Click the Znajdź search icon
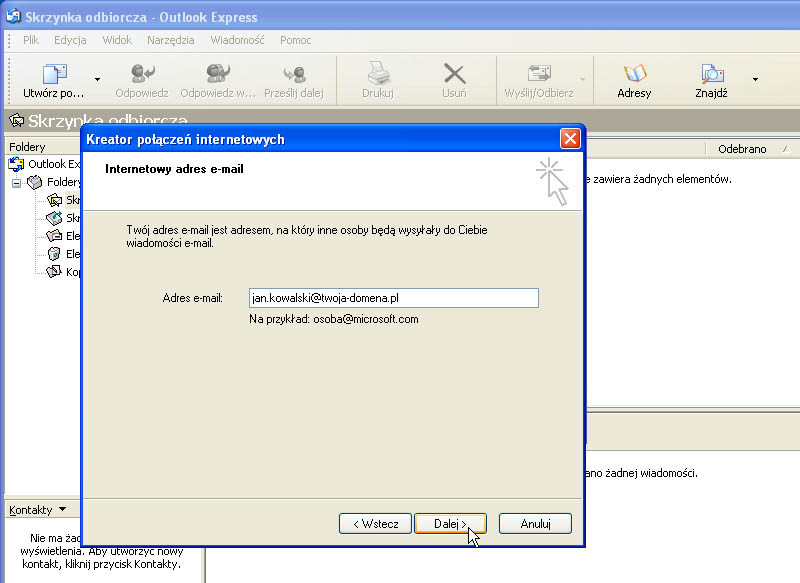Viewport: 800px width, 583px height. tap(712, 73)
